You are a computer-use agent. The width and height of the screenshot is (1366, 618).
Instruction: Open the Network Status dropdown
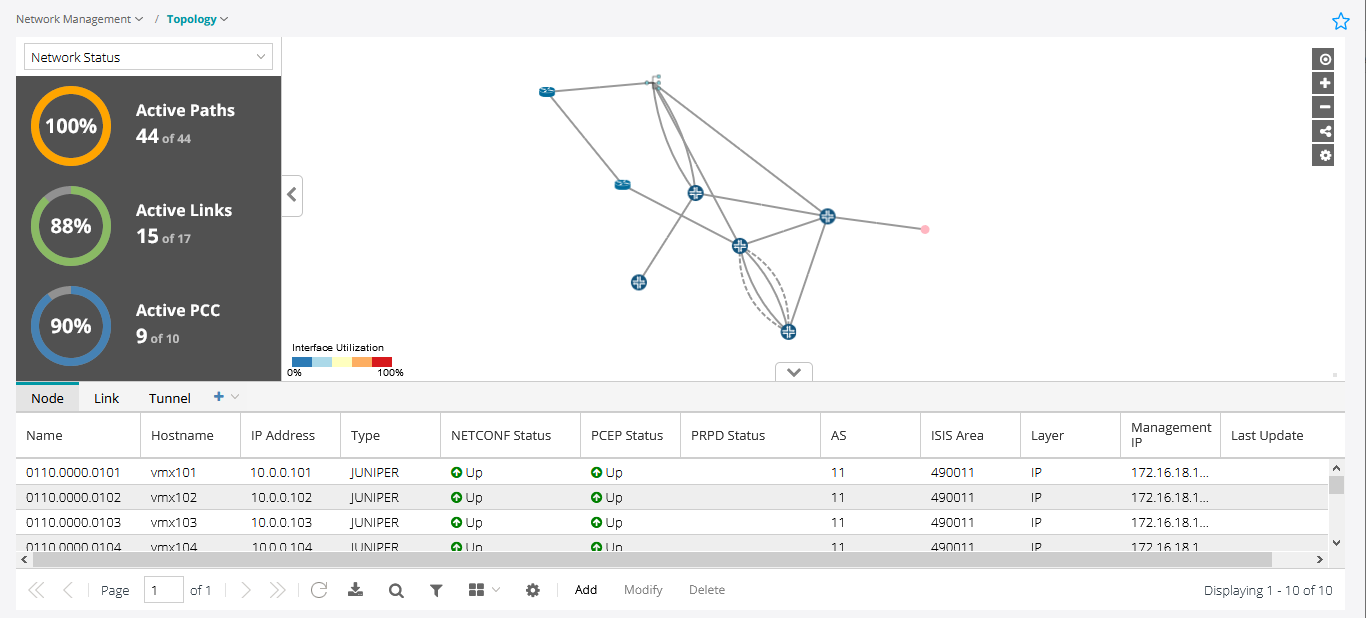147,56
